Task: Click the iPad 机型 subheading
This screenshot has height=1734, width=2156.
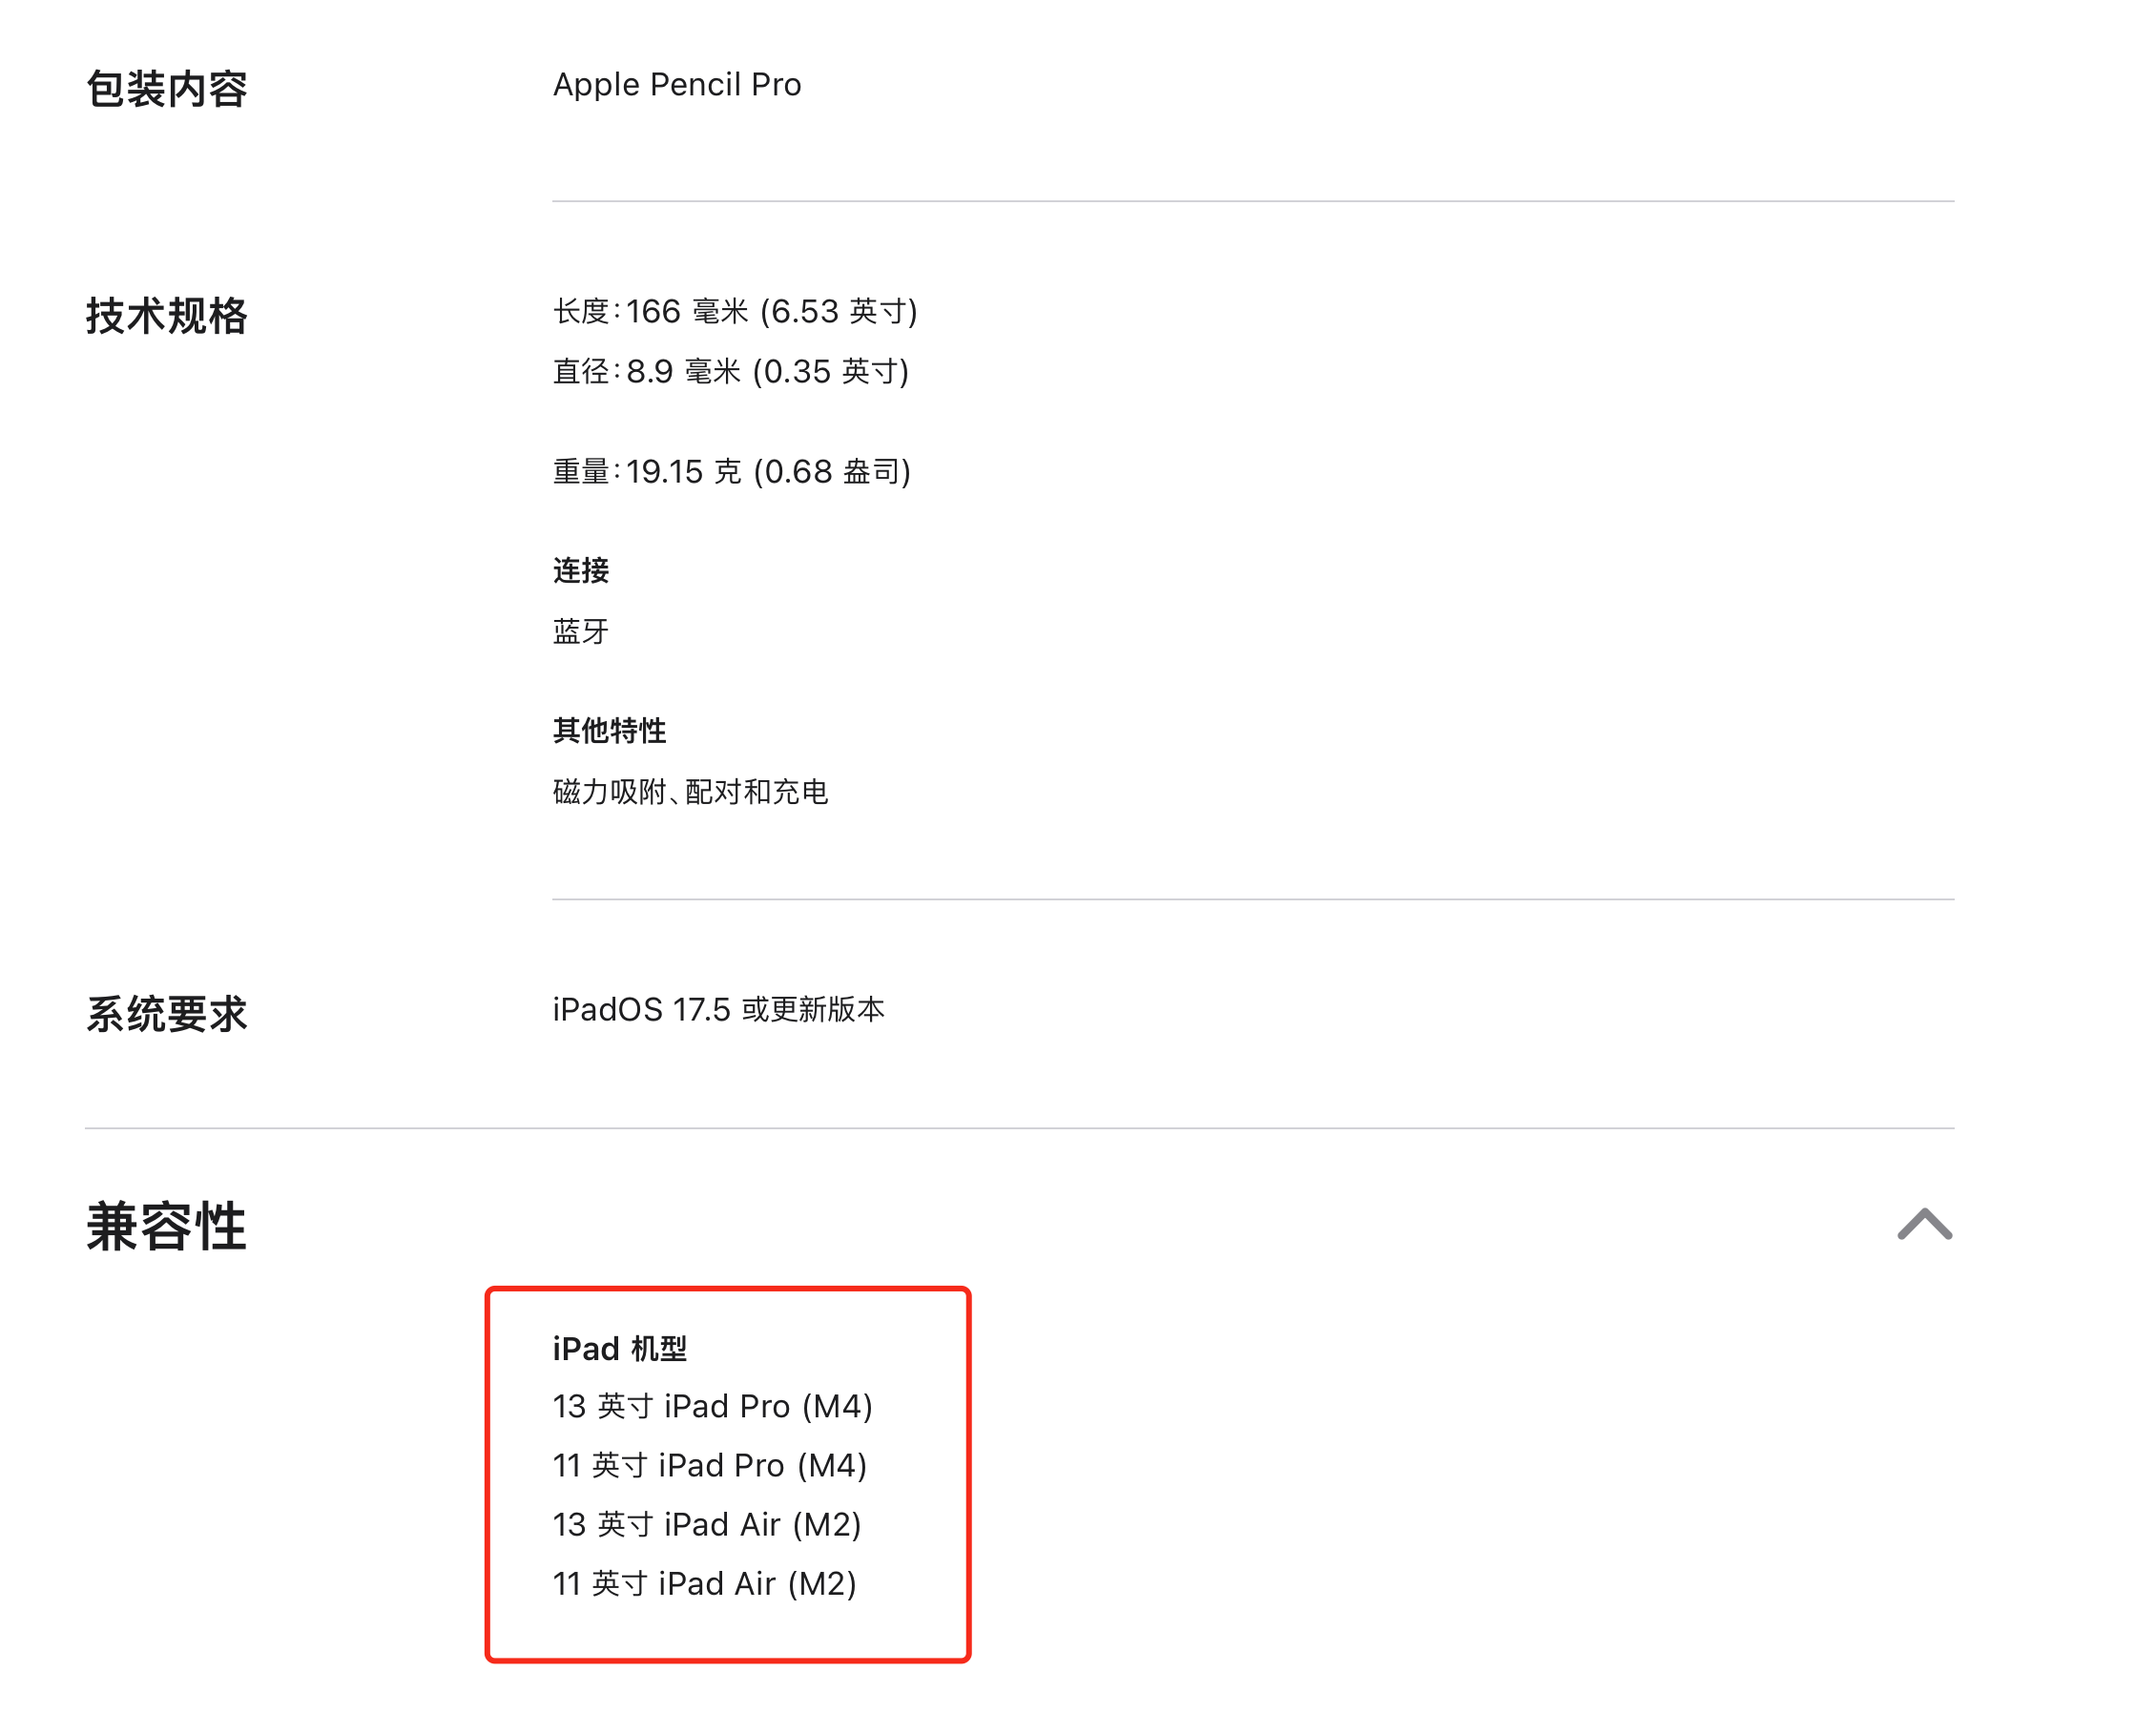Action: [x=619, y=1349]
